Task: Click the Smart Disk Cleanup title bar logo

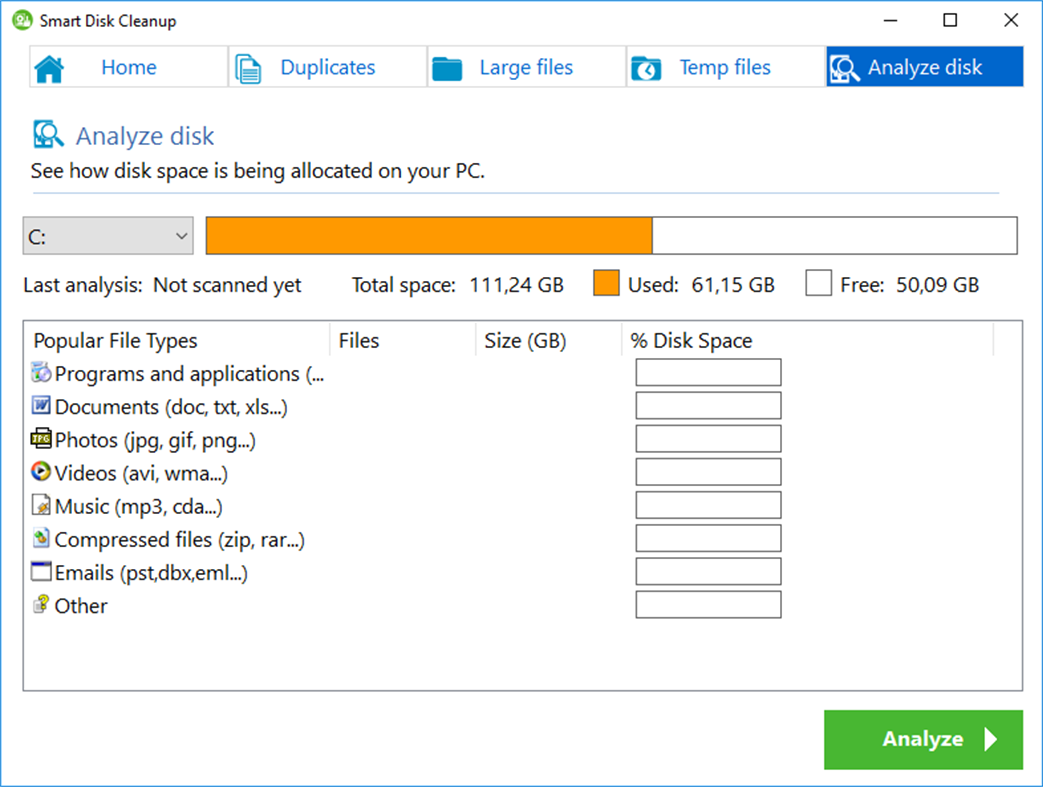Action: coord(20,19)
